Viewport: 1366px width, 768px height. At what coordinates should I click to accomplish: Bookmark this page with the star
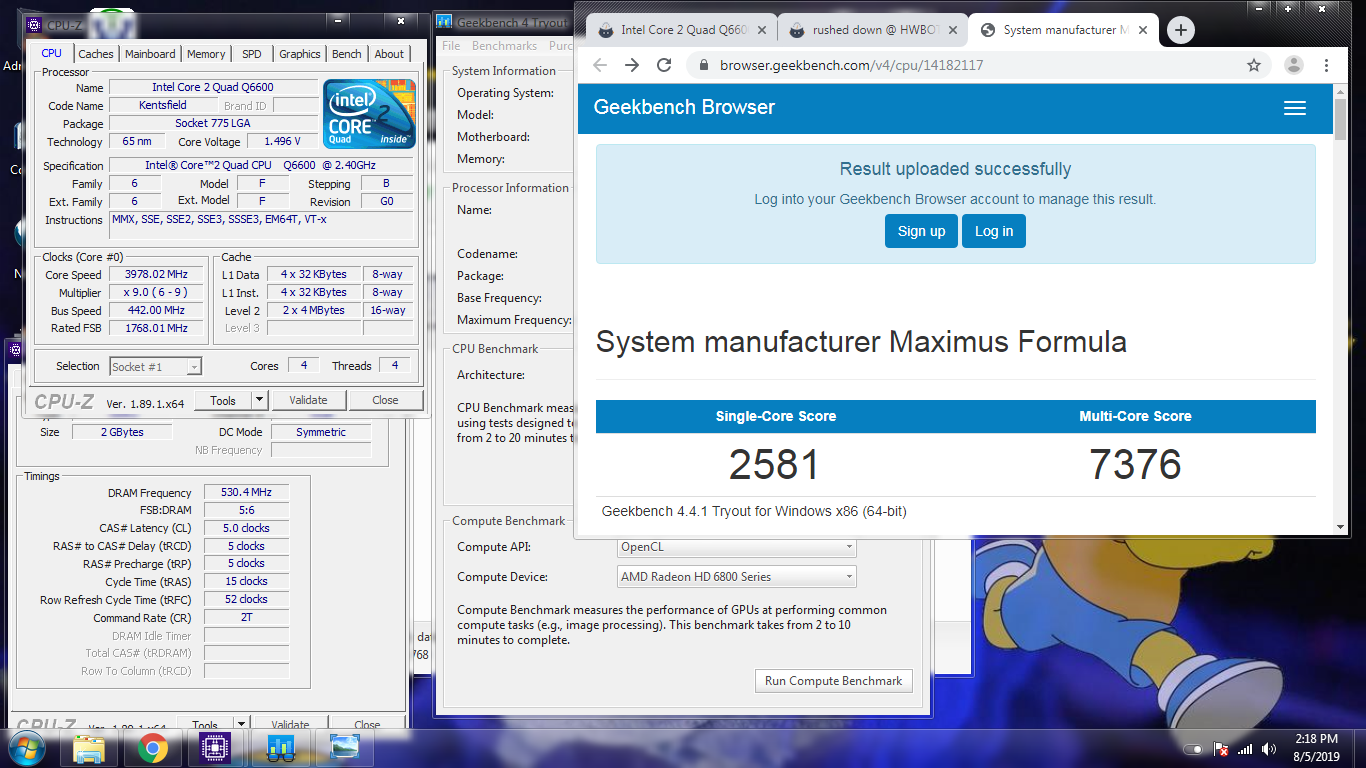[1254, 65]
